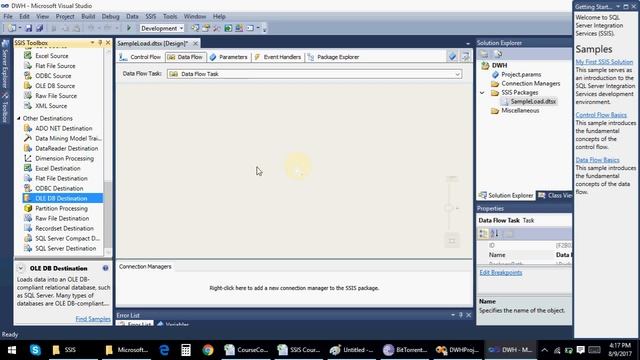Select OLE DB Destination item
This screenshot has width=640, height=360.
coord(61,198)
